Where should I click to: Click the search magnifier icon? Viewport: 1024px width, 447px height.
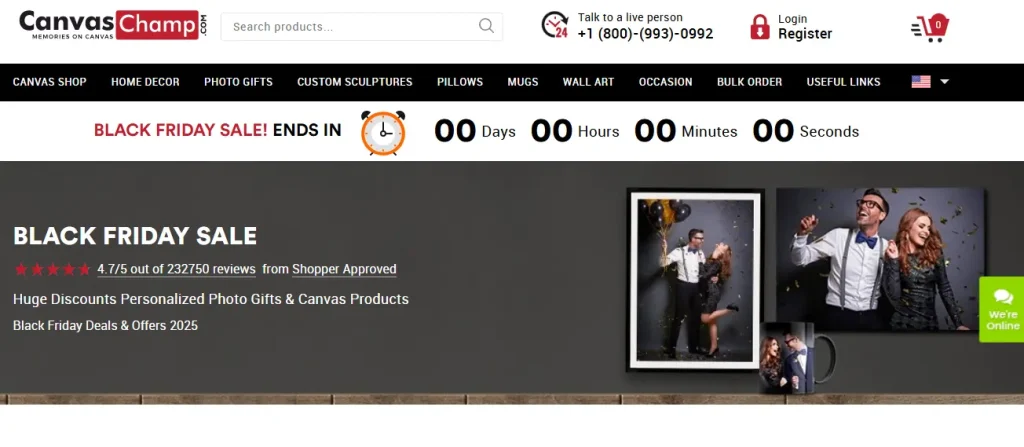click(486, 26)
